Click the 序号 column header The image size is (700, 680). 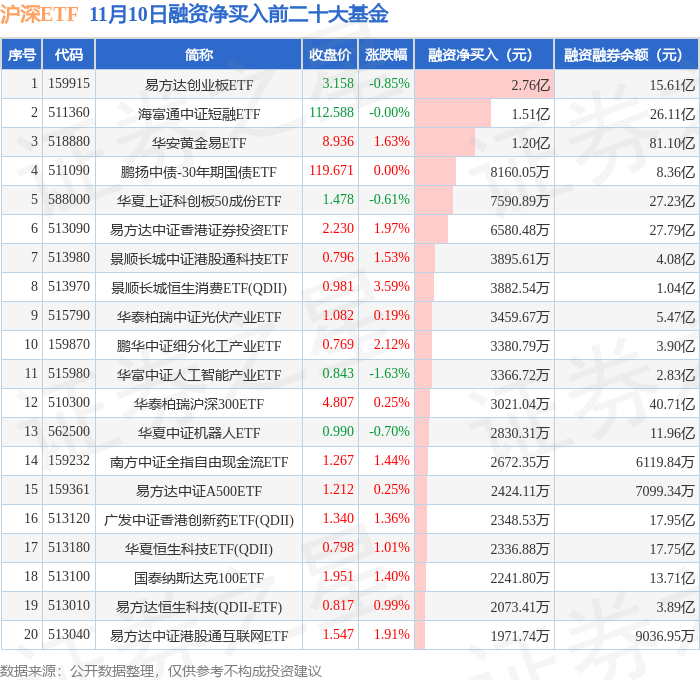pos(21,54)
